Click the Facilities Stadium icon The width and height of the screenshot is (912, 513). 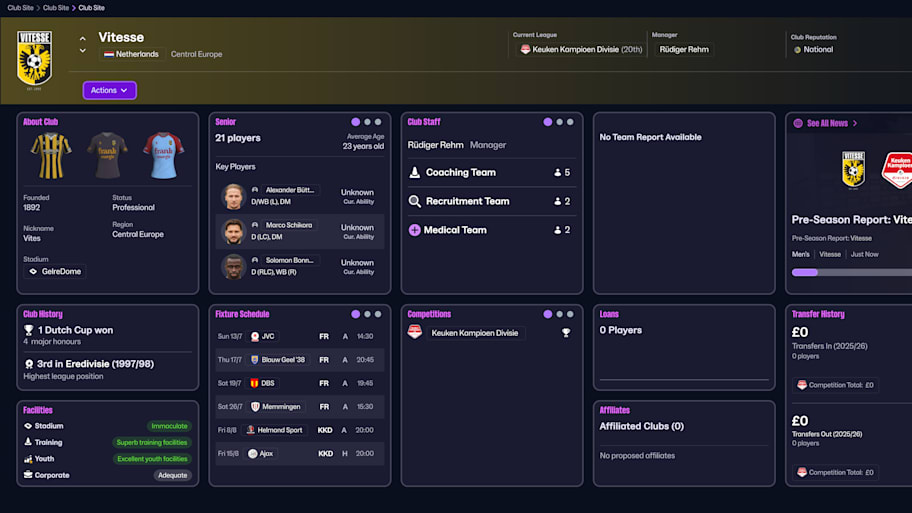28,426
